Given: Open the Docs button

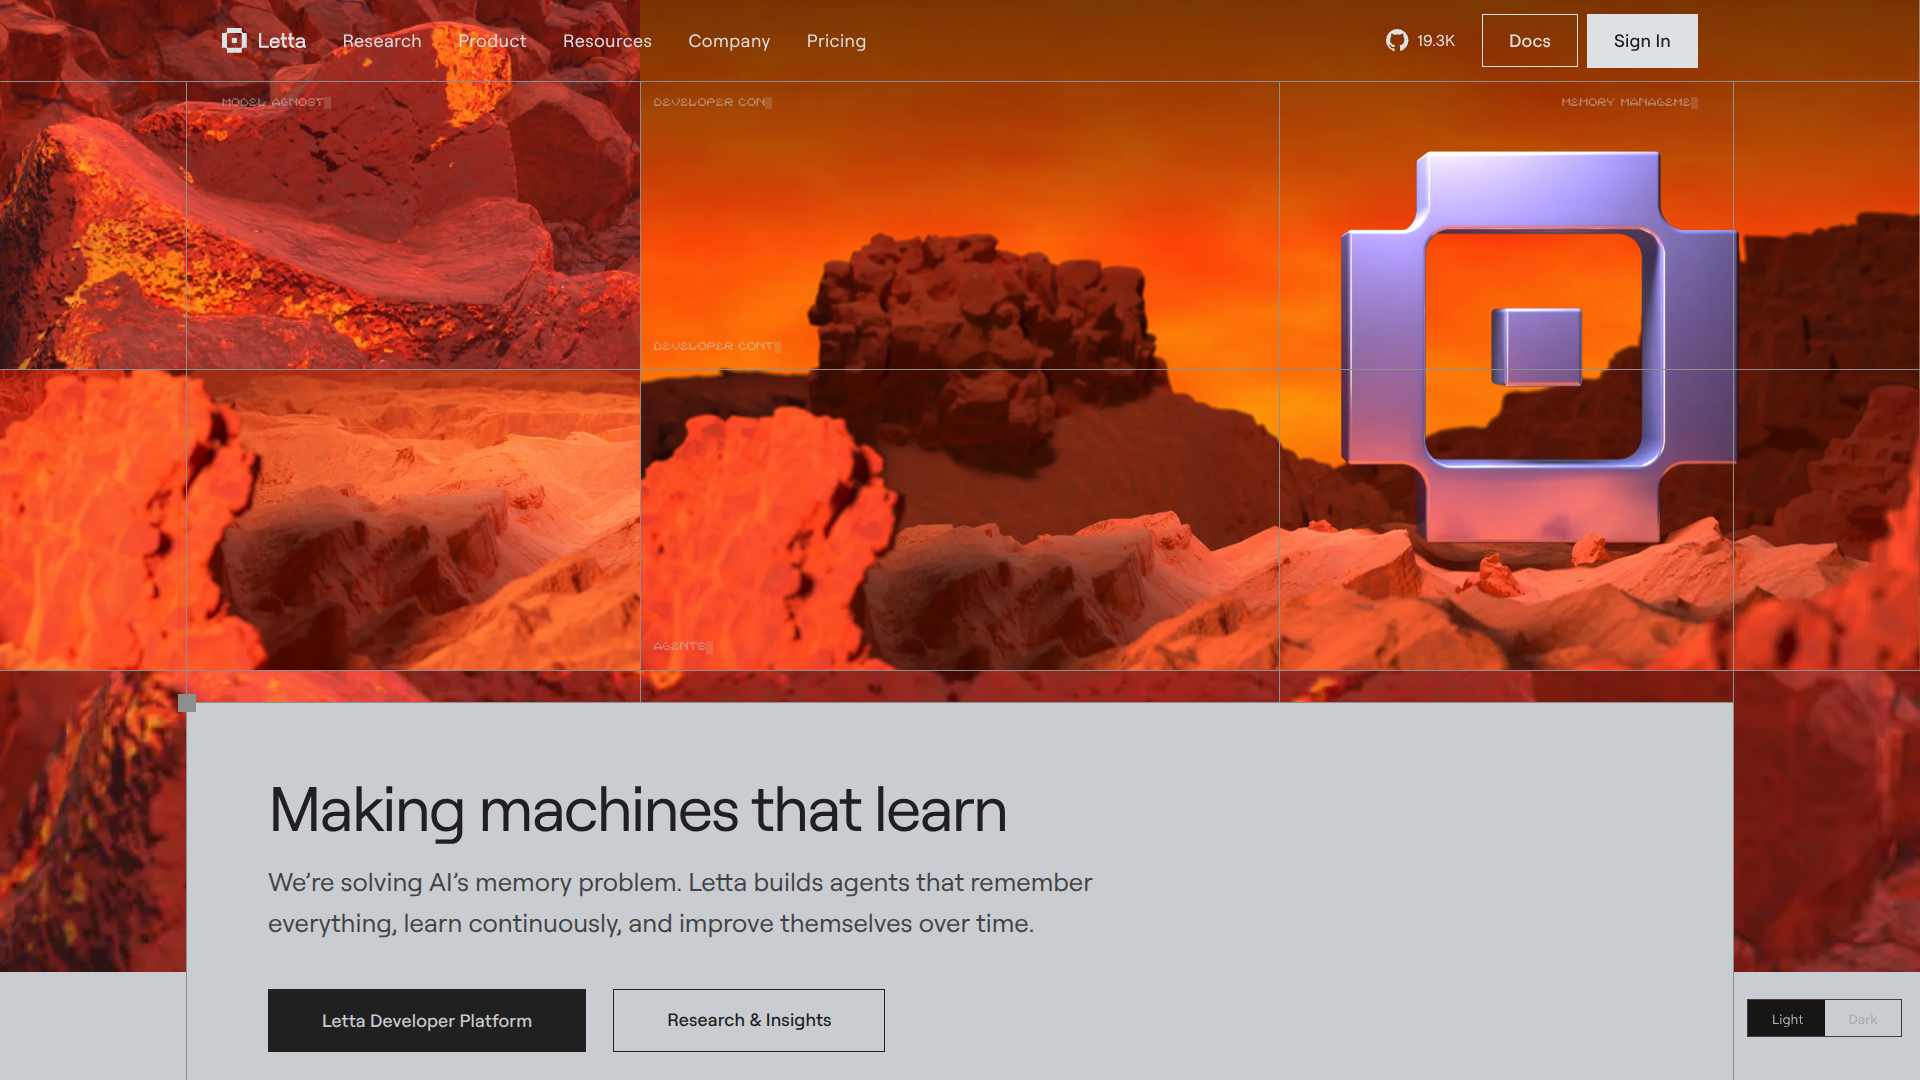Looking at the screenshot, I should [x=1529, y=41].
